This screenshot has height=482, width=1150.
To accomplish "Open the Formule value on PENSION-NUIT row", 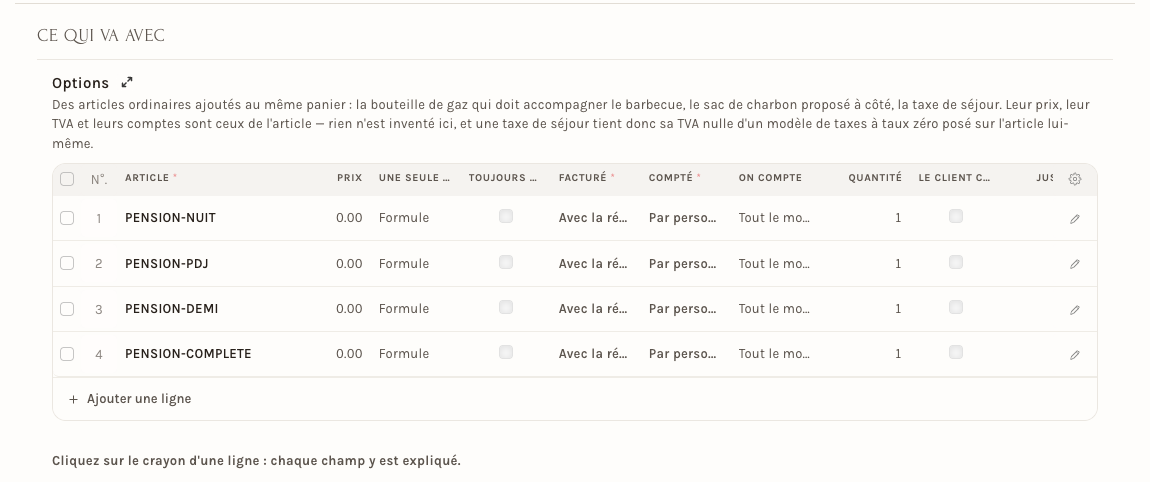I will [404, 218].
